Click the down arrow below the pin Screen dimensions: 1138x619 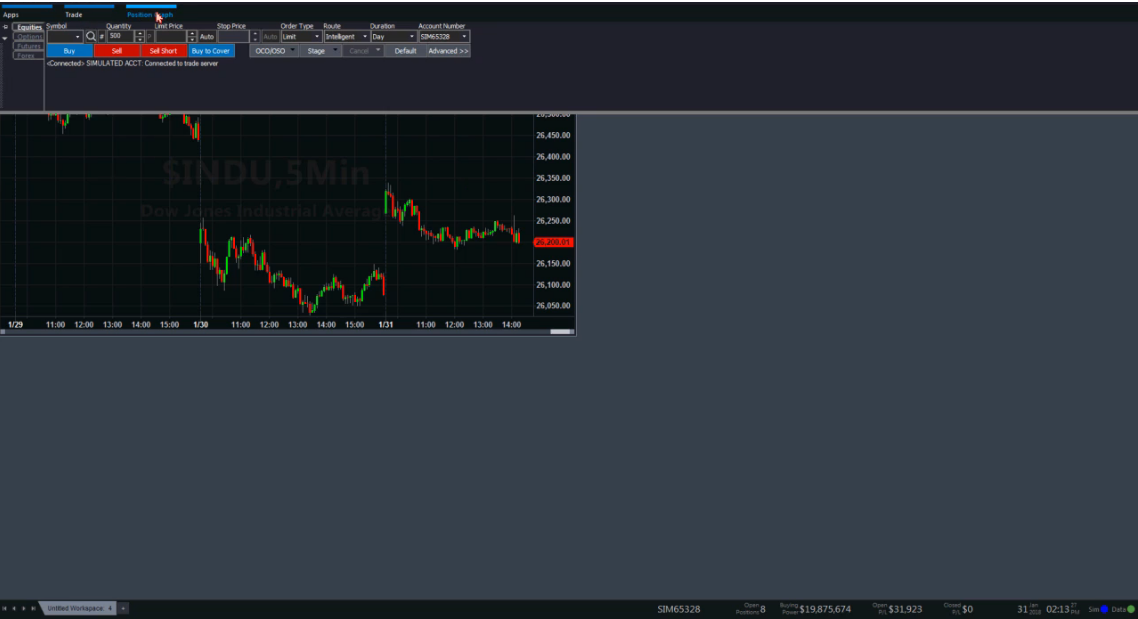(5, 38)
